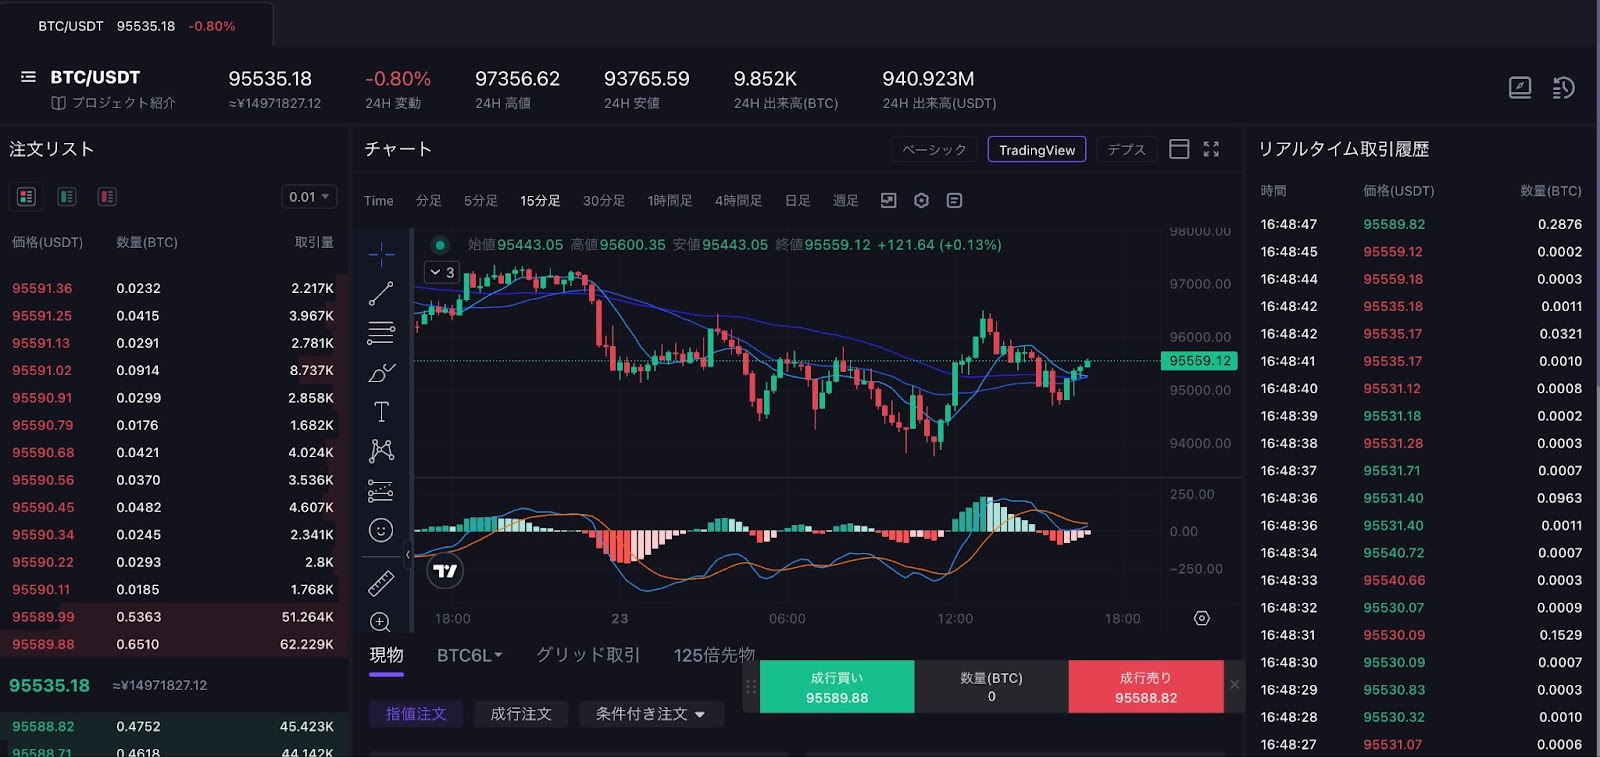Select the 分足 1-minute interval
This screenshot has width=1600, height=757.
[x=429, y=201]
